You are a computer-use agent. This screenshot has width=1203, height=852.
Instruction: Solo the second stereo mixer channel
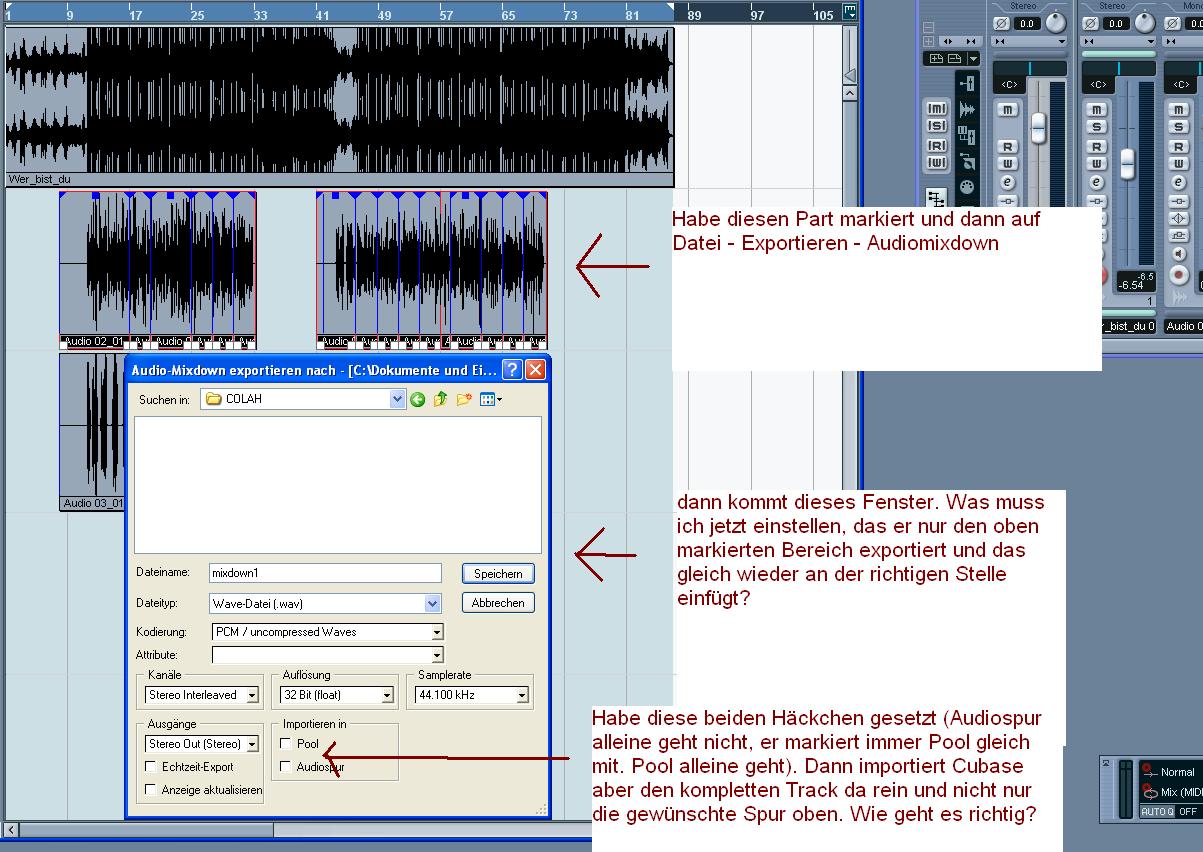point(1096,127)
